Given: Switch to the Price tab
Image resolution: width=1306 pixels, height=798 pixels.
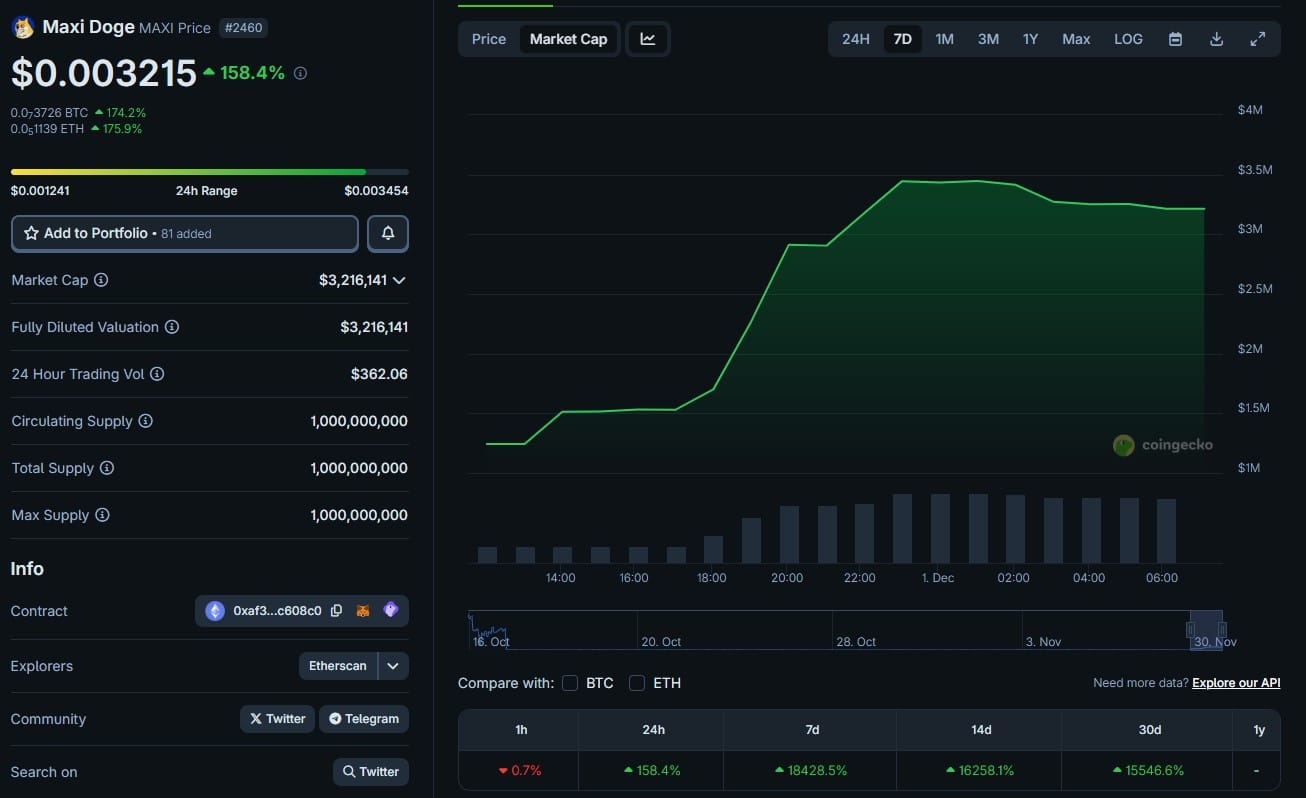Looking at the screenshot, I should click(x=488, y=38).
